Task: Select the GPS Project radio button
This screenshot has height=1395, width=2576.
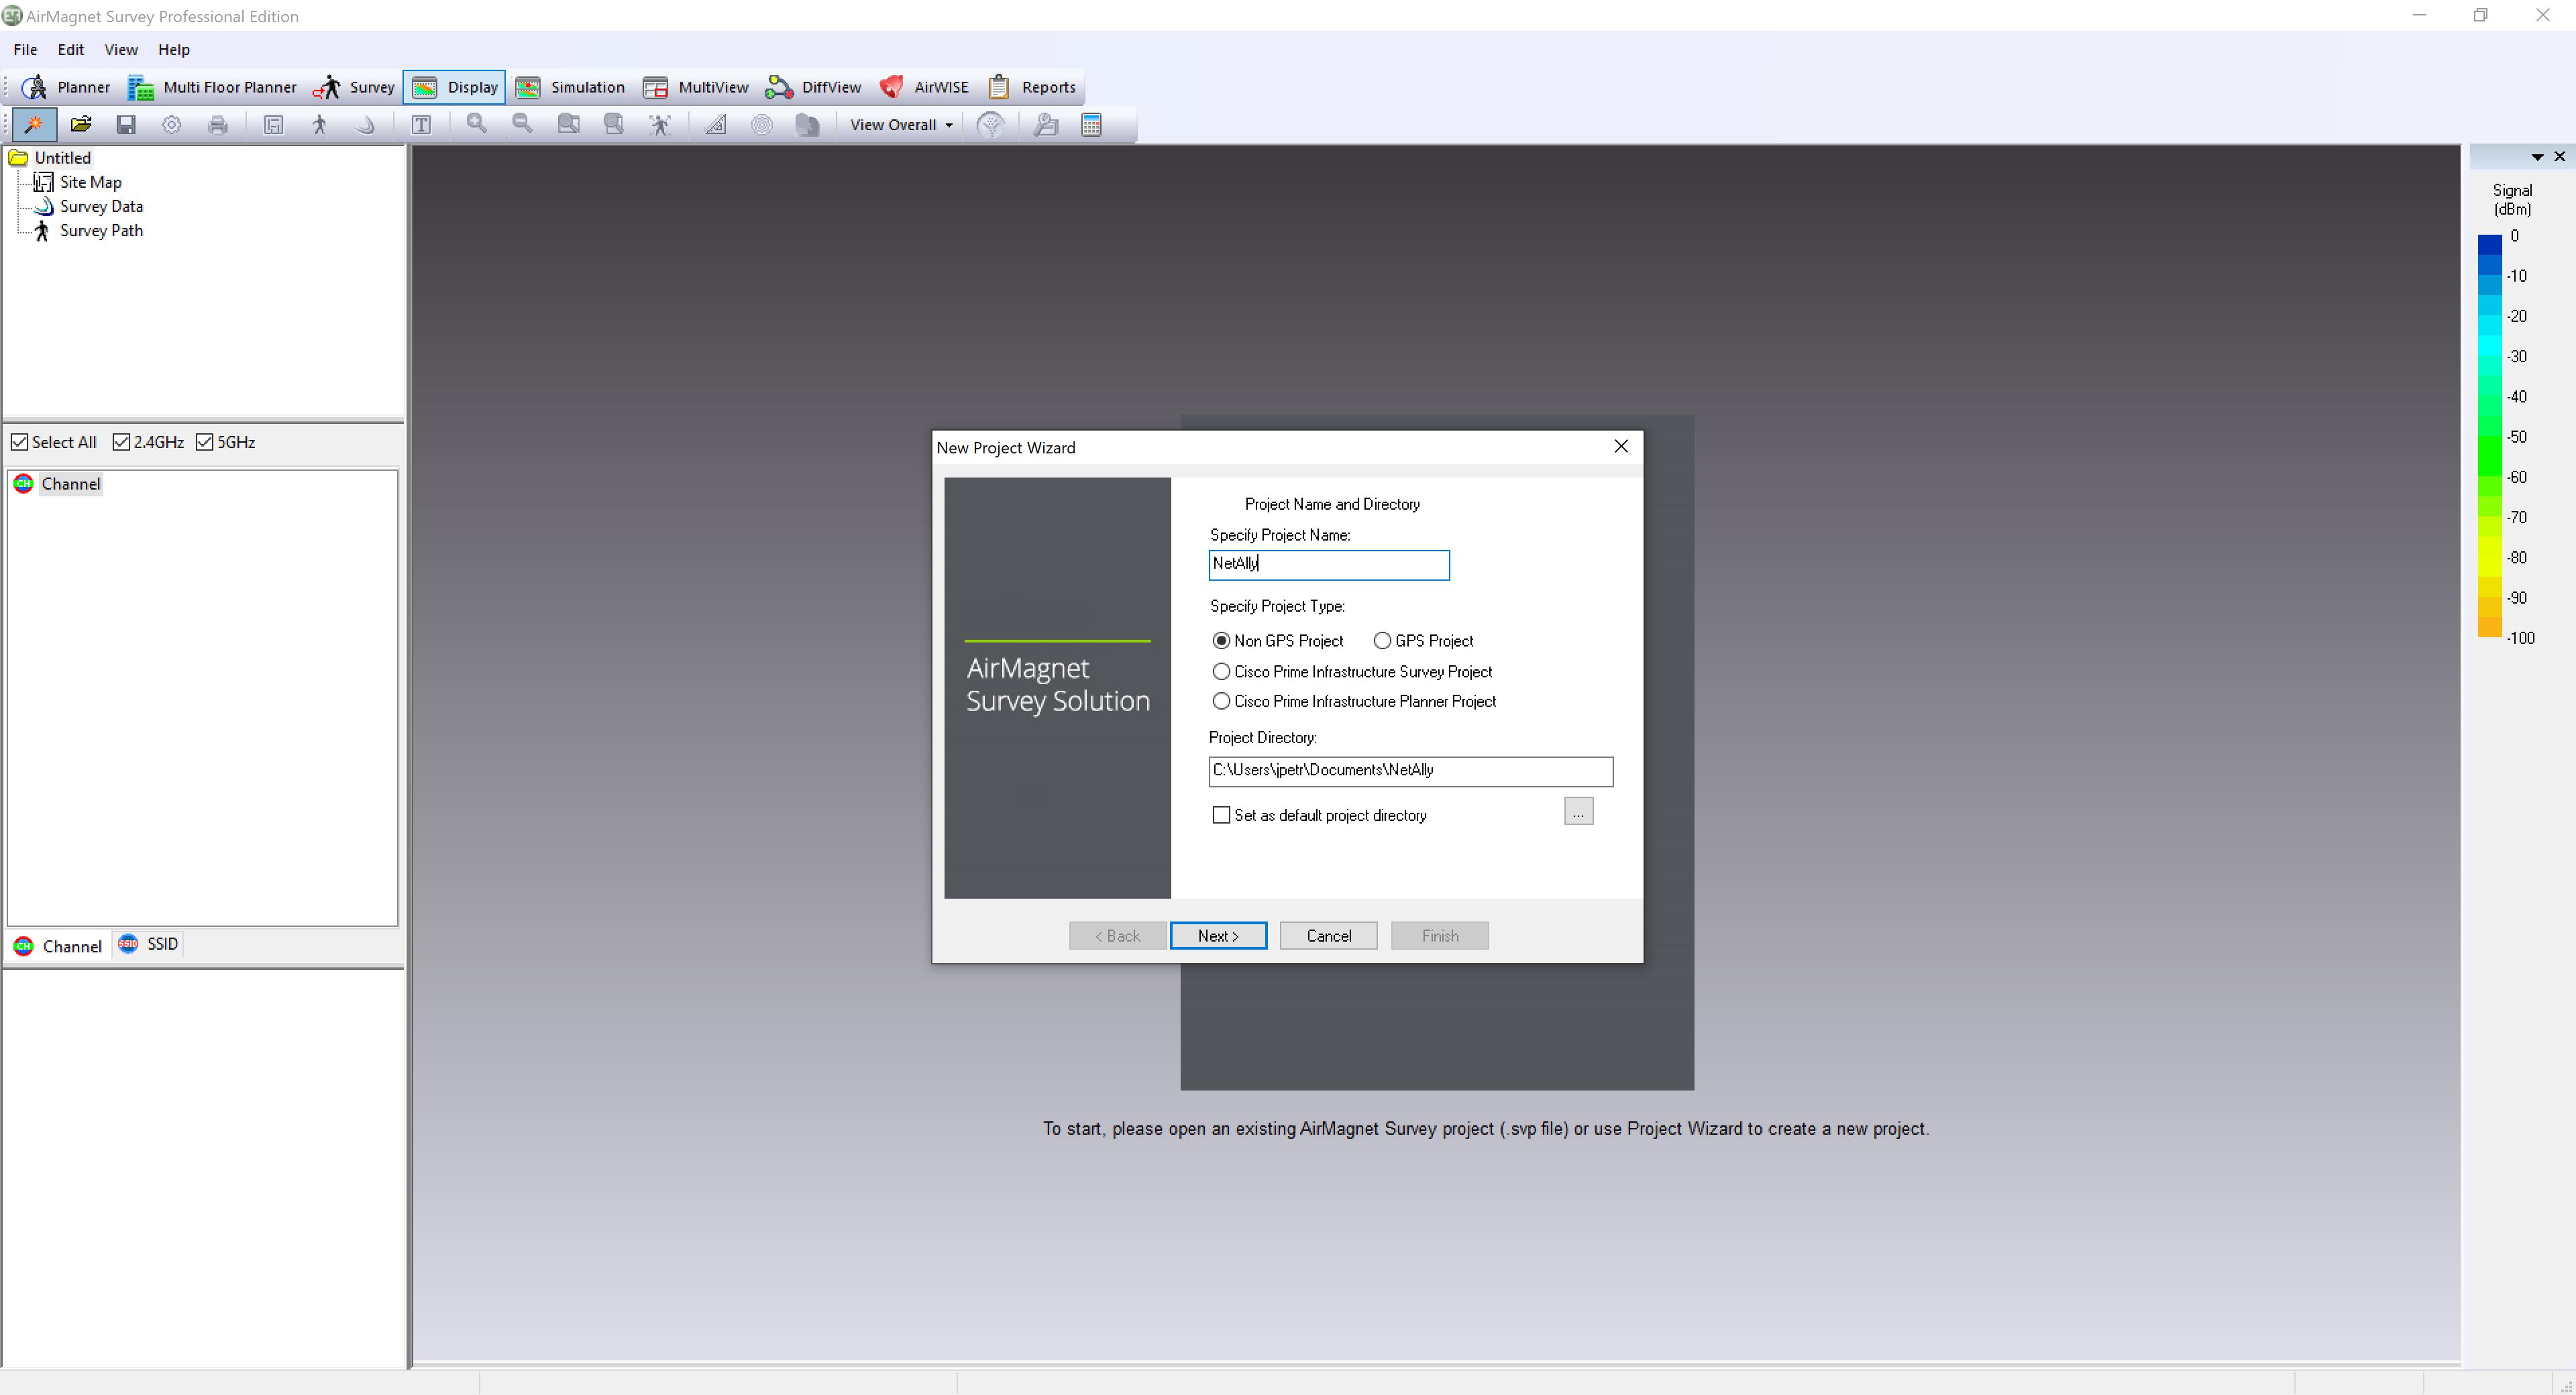Action: (1383, 641)
